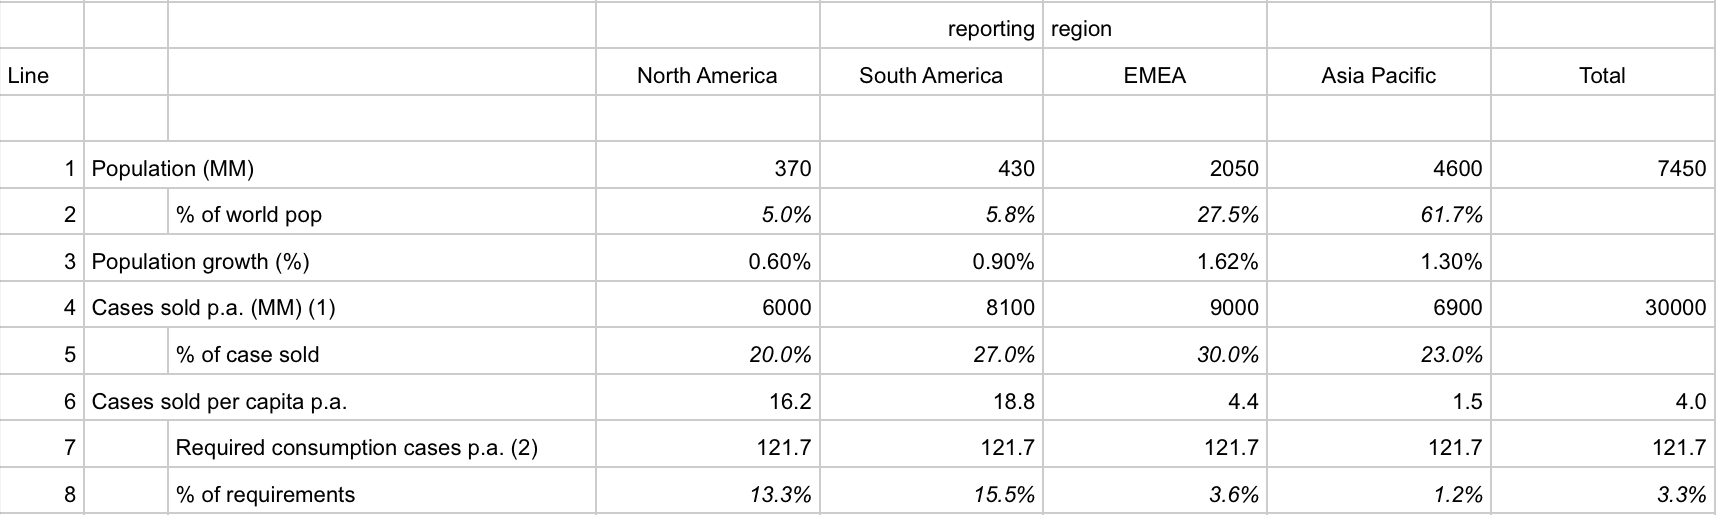Click the '% of case sold' label
The height and width of the screenshot is (515, 1716).
(x=247, y=354)
